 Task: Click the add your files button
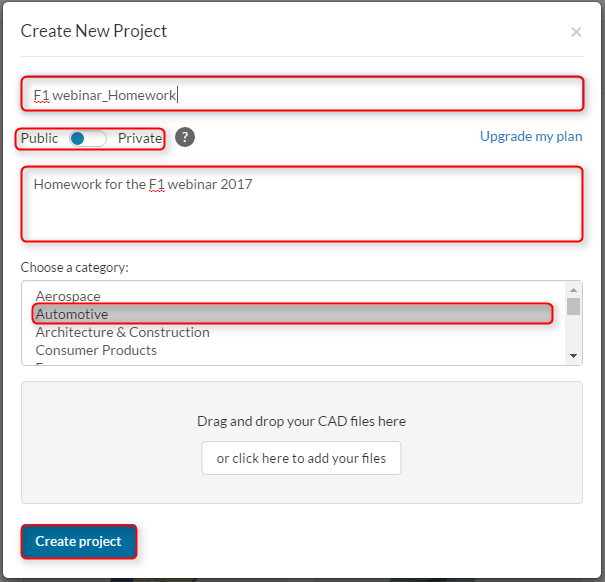[x=301, y=458]
